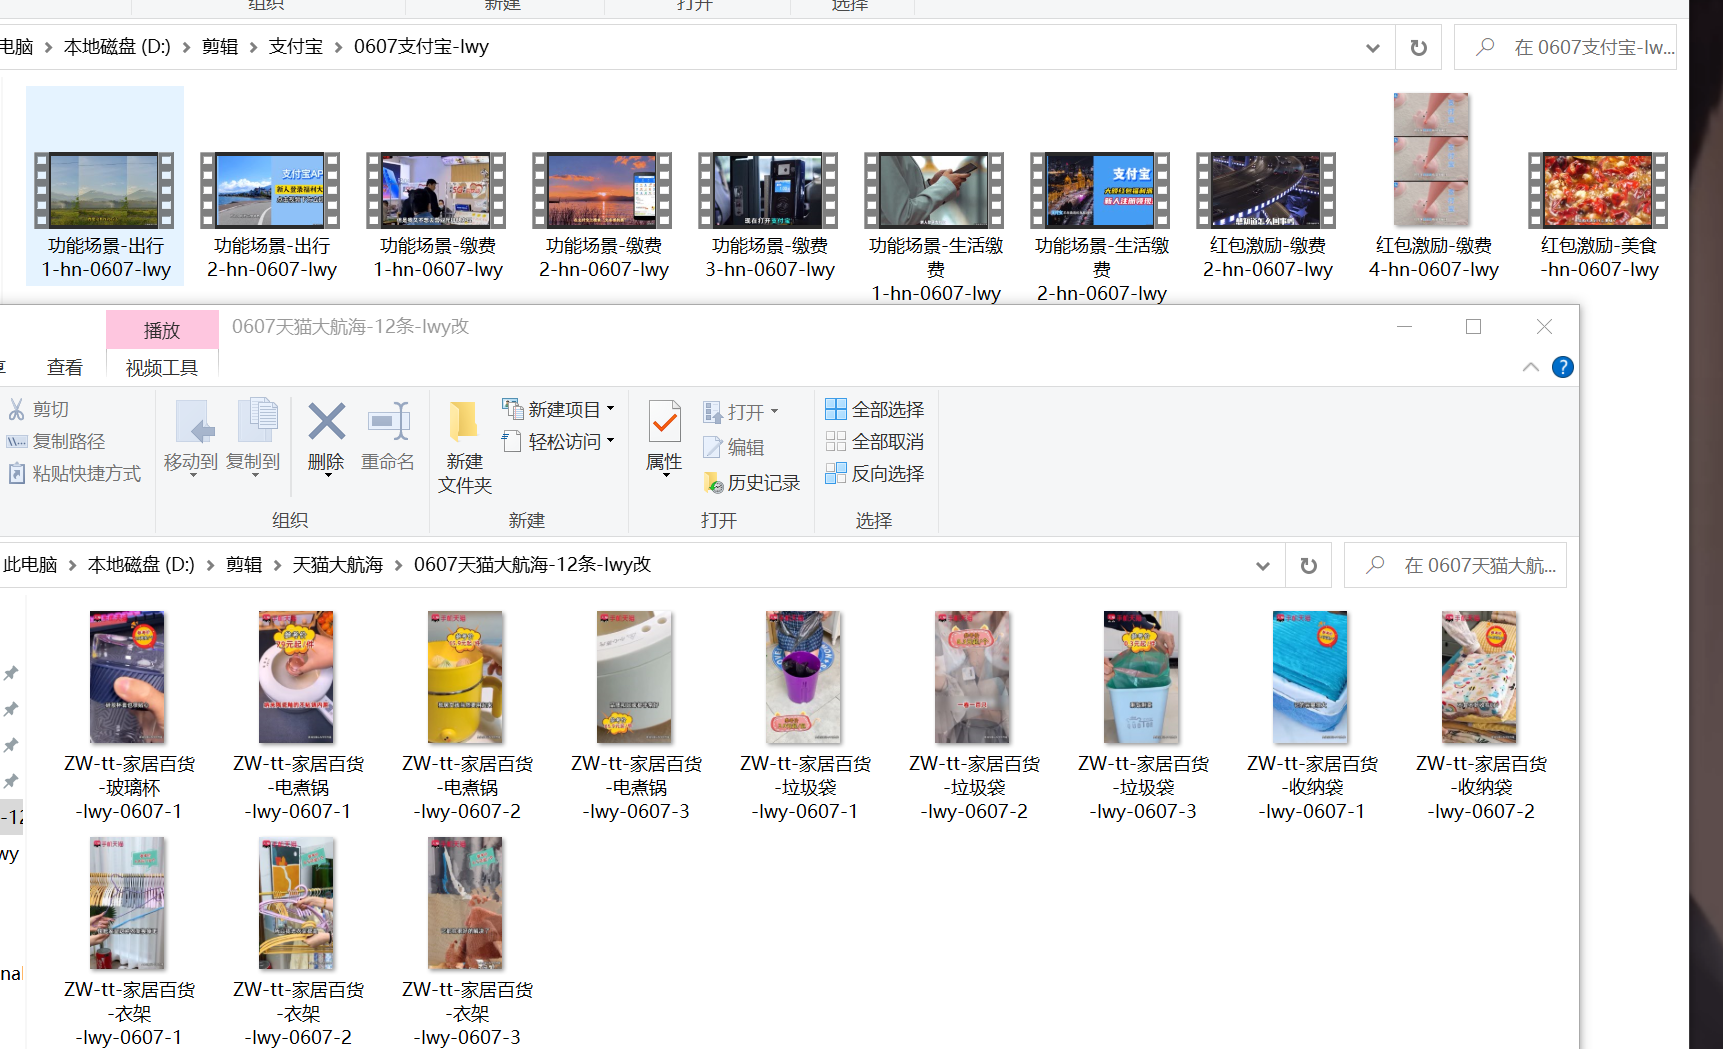Click the first pin icon in sidebar
This screenshot has width=1723, height=1049.
(11, 673)
